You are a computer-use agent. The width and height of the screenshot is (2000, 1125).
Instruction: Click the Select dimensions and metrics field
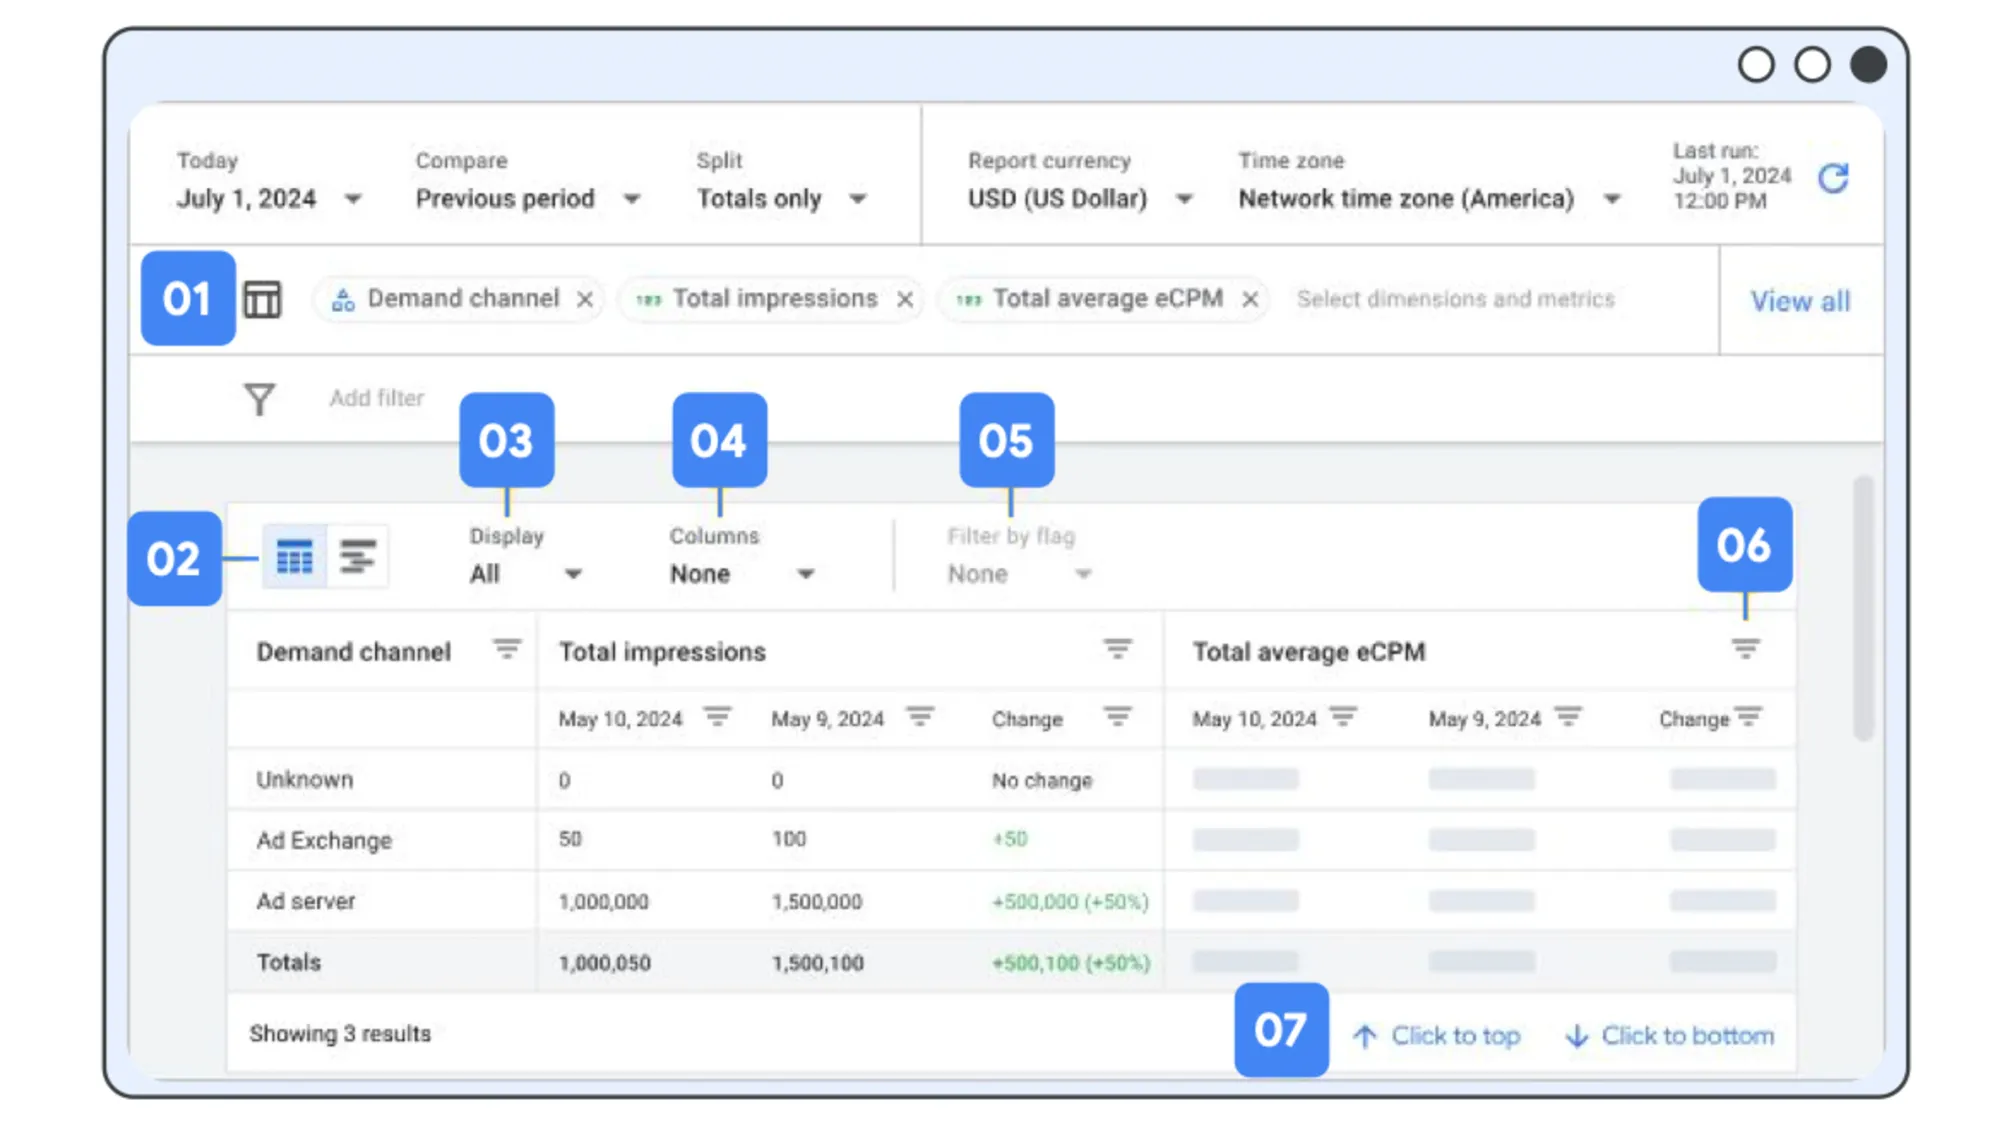click(x=1455, y=298)
